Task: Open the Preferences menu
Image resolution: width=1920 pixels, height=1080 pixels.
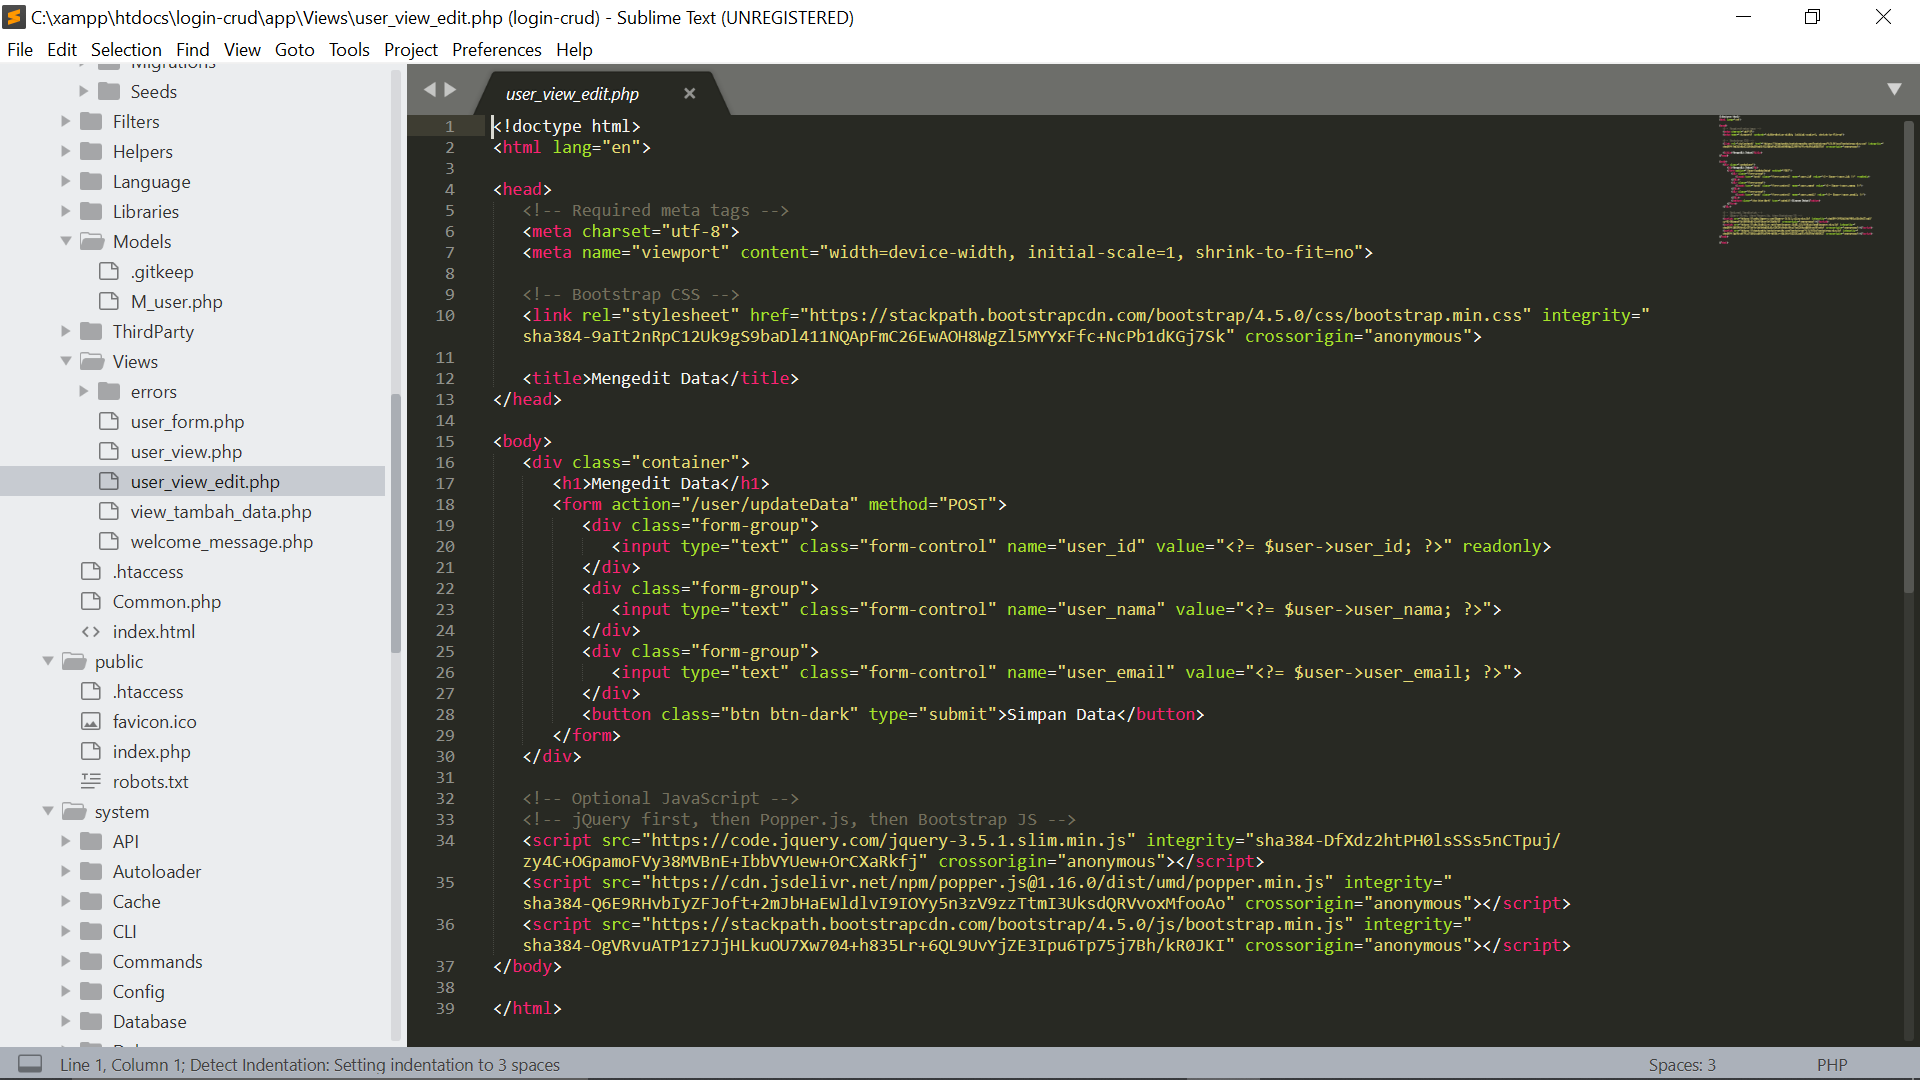Action: pyautogui.click(x=497, y=49)
